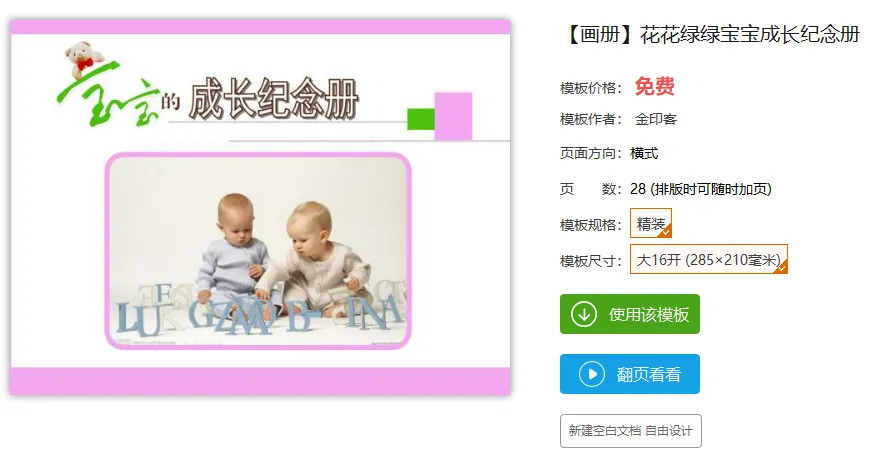Click 翻页看看 to preview pages
Viewport: 890px width, 468px height.
point(629,374)
